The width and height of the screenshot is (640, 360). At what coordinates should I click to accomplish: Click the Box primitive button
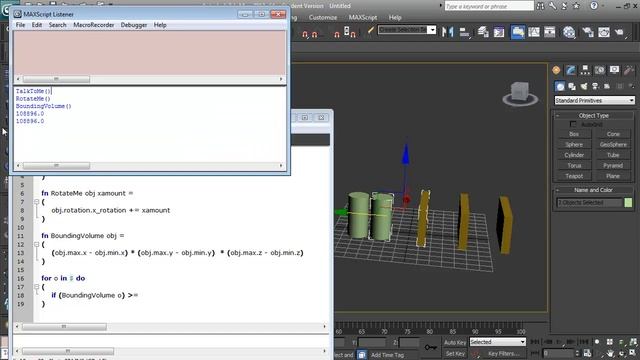[574, 134]
